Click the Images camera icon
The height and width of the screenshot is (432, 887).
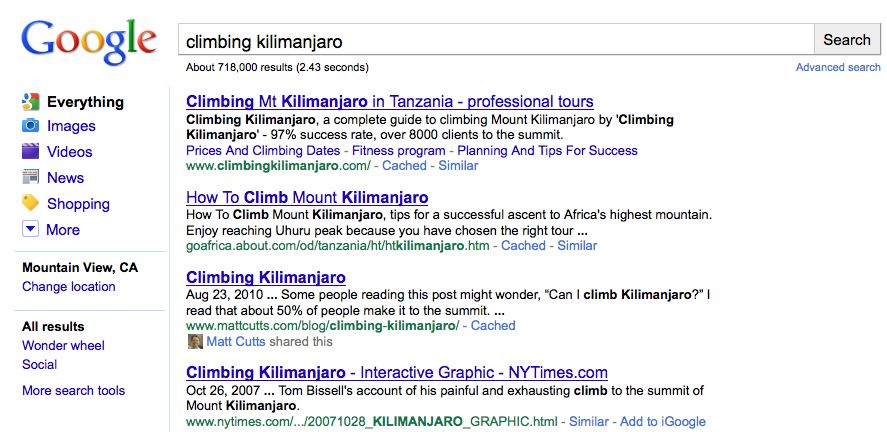coord(31,126)
